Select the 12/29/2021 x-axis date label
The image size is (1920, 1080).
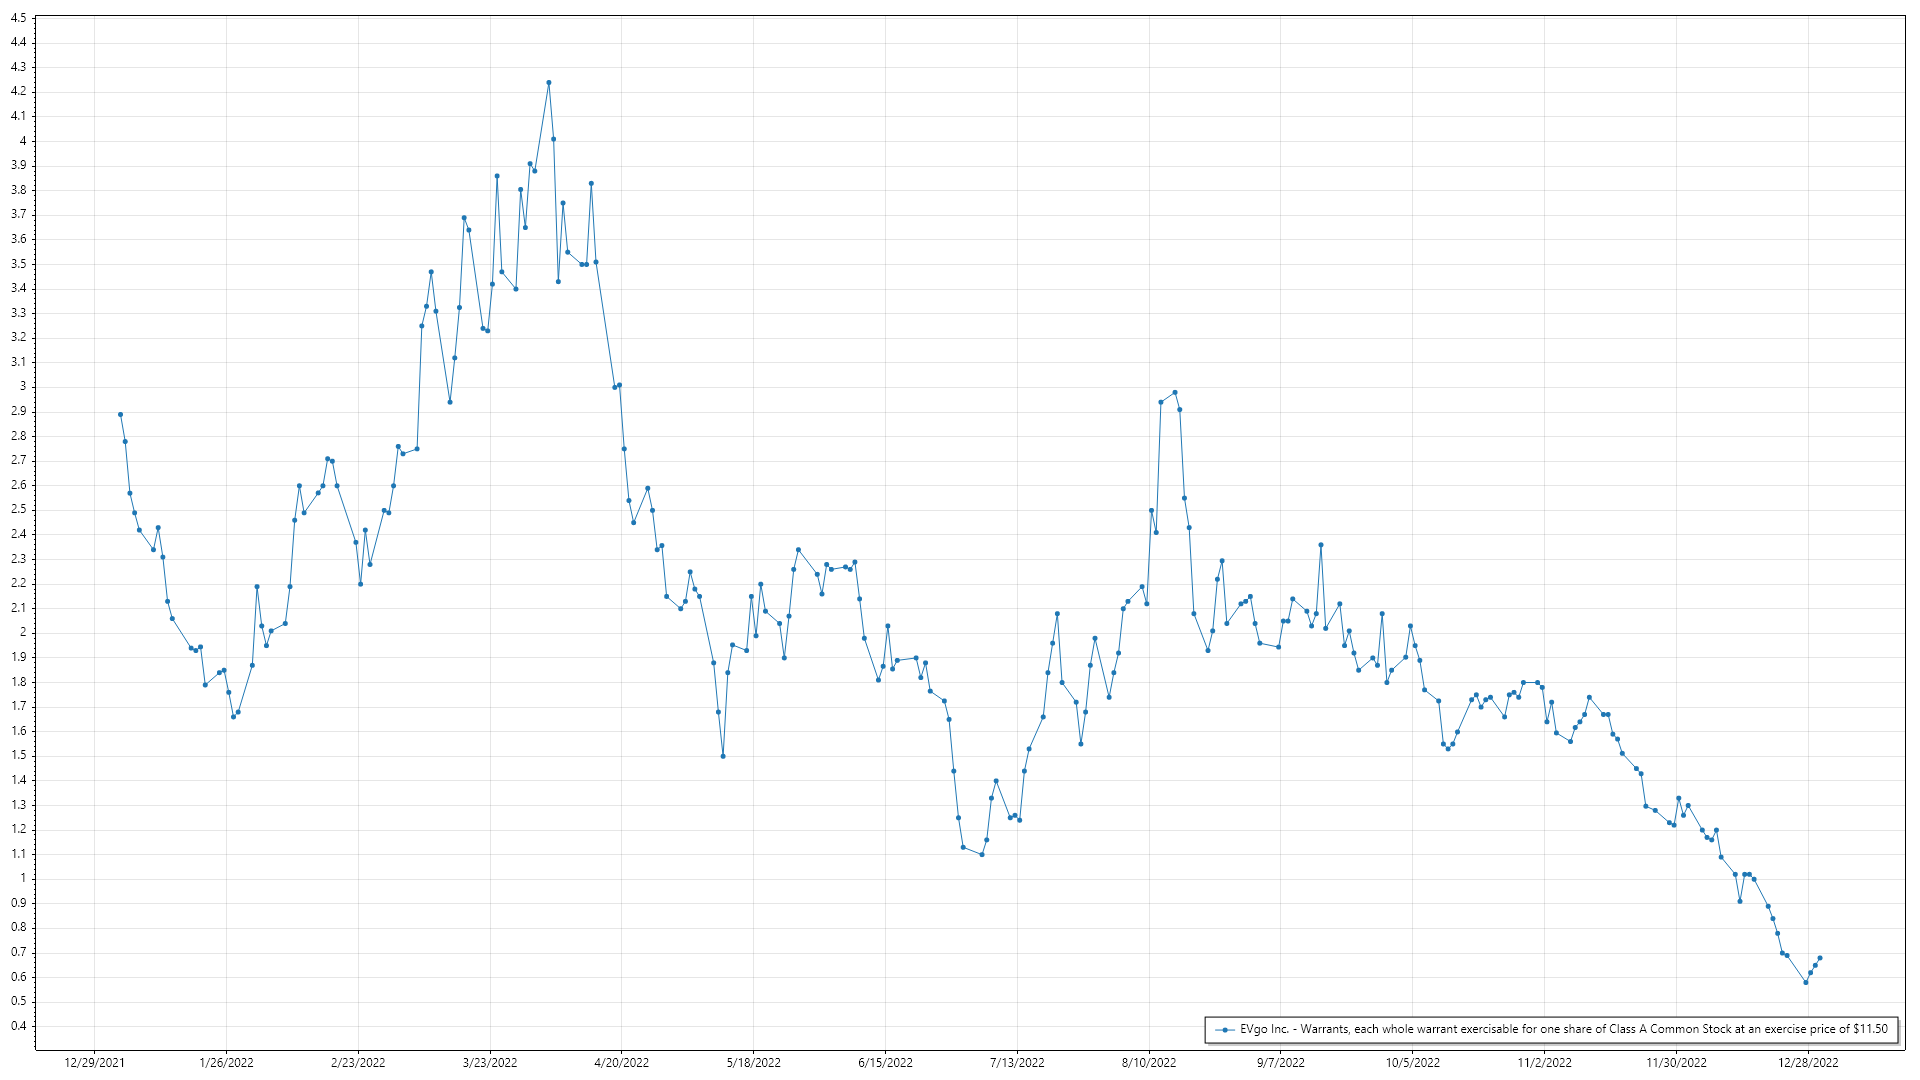click(95, 1062)
